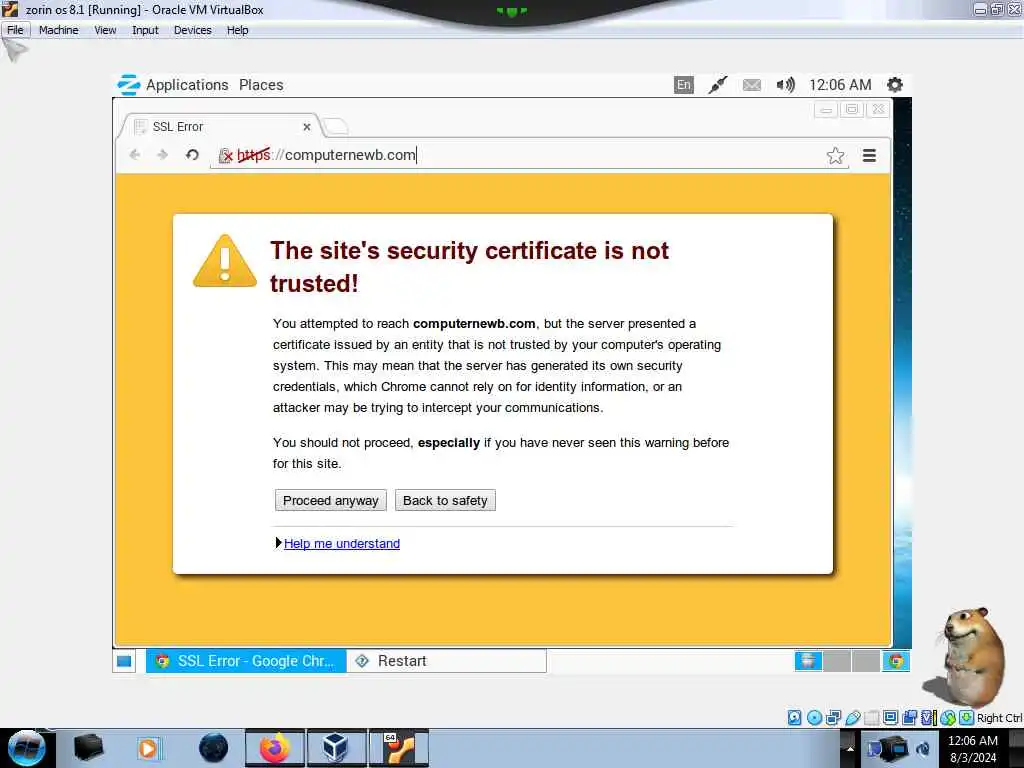Open the Help me understand link
The image size is (1024, 768).
[x=342, y=544]
